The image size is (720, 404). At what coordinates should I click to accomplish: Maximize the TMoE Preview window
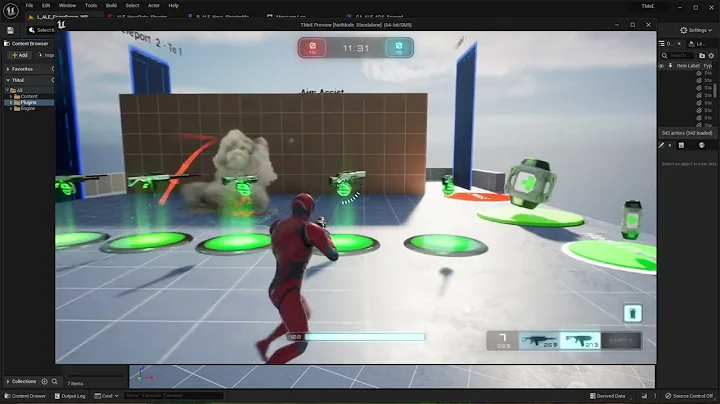(632, 25)
